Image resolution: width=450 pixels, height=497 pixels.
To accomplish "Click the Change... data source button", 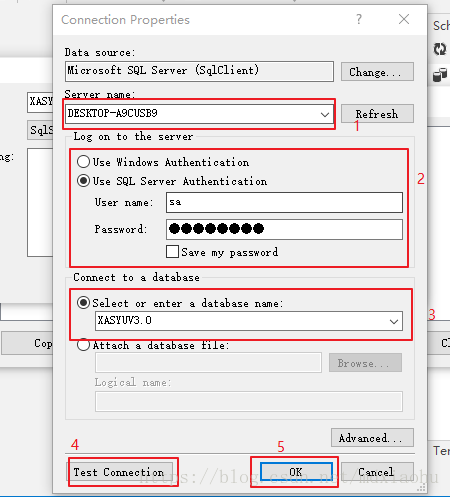I will tap(377, 72).
